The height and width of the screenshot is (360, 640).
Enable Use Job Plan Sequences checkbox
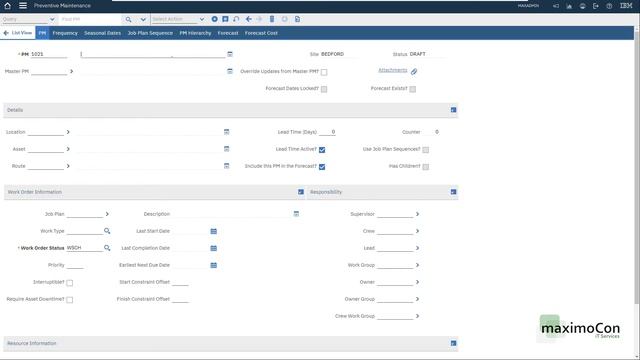click(x=426, y=150)
